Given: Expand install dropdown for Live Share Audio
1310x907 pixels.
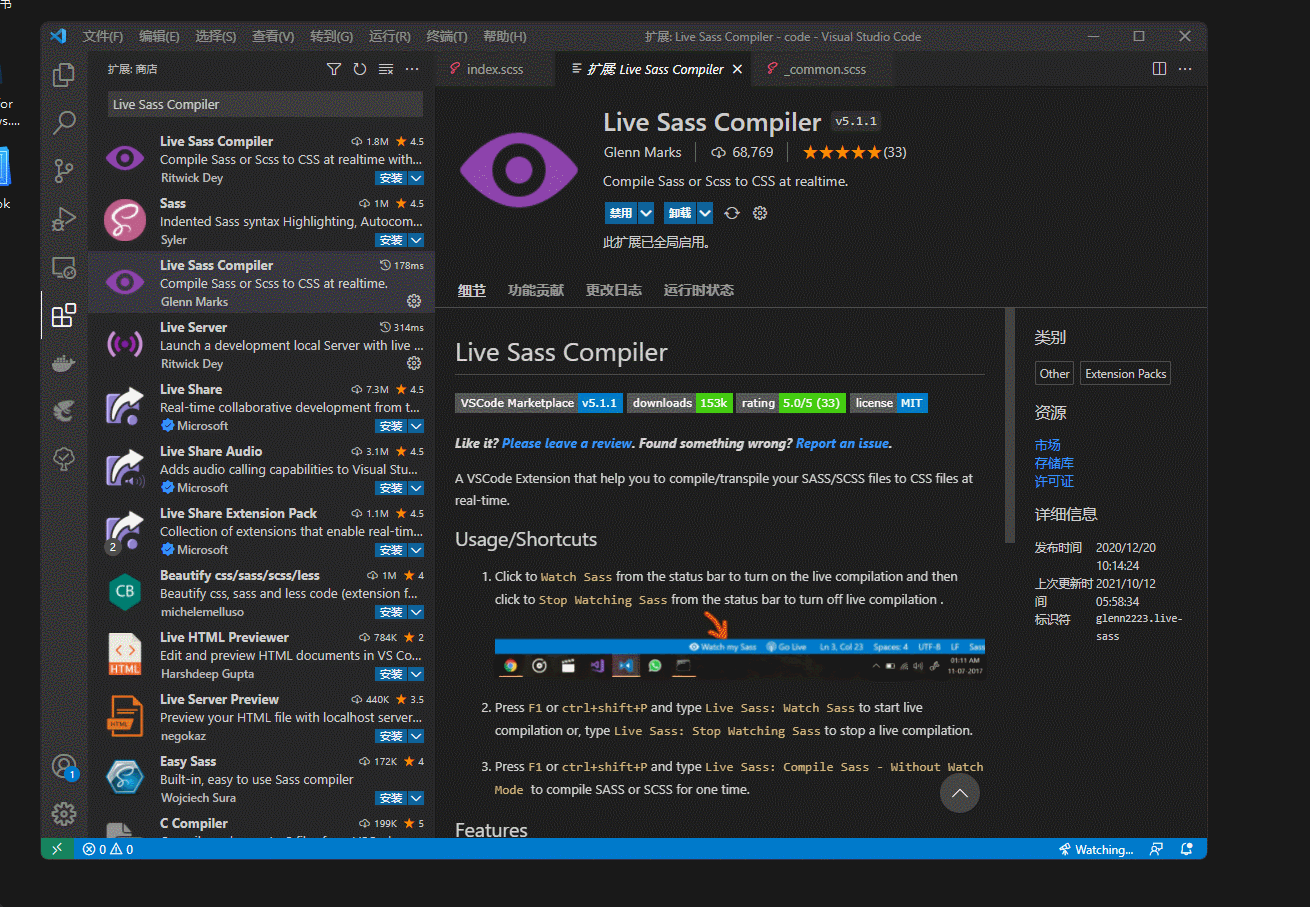Looking at the screenshot, I should (x=416, y=488).
